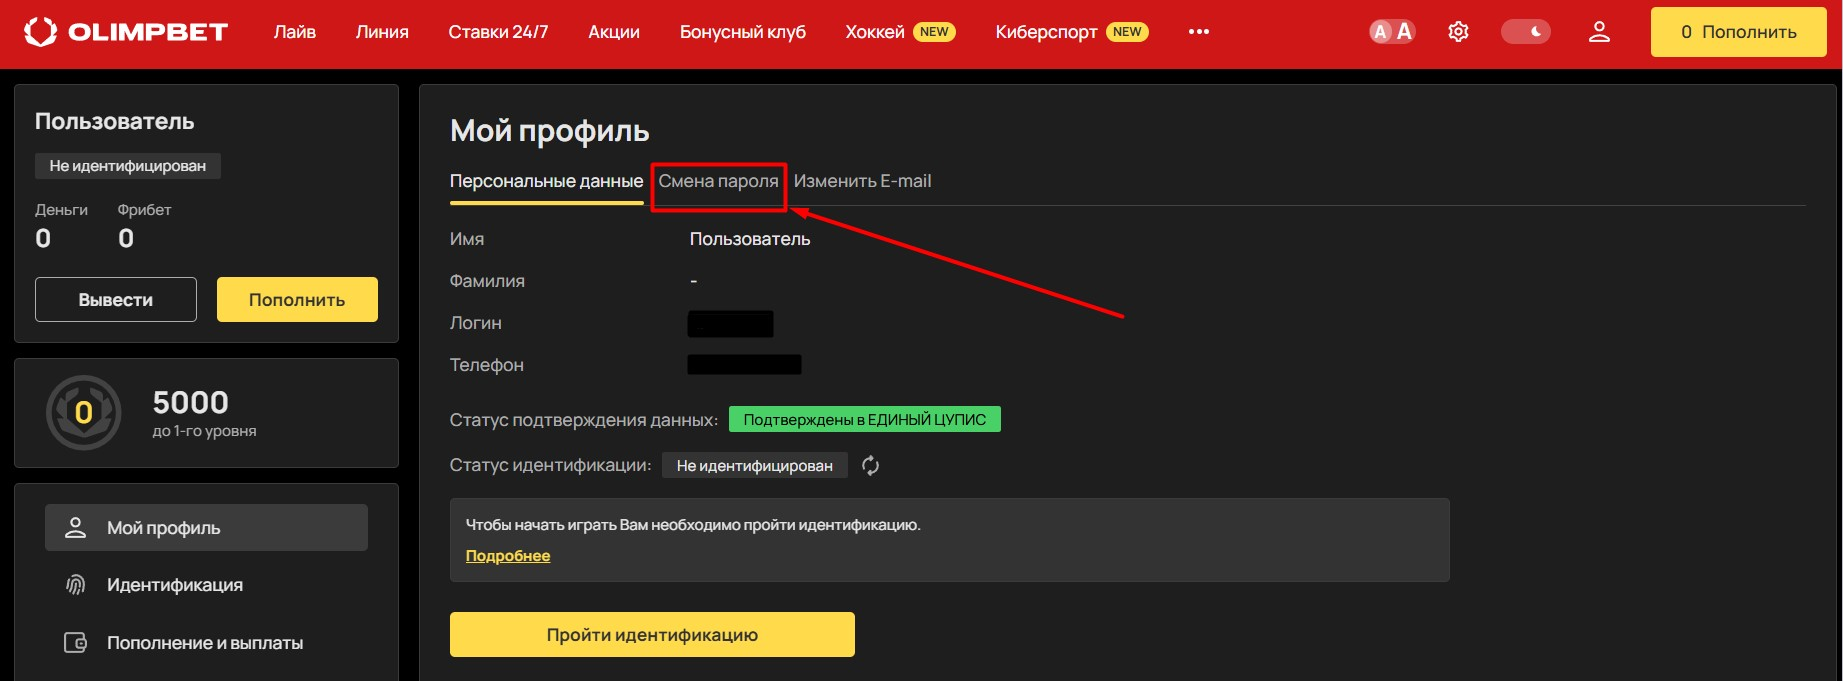1843x681 pixels.
Task: Follow the Подробнее link
Action: pyautogui.click(x=508, y=556)
